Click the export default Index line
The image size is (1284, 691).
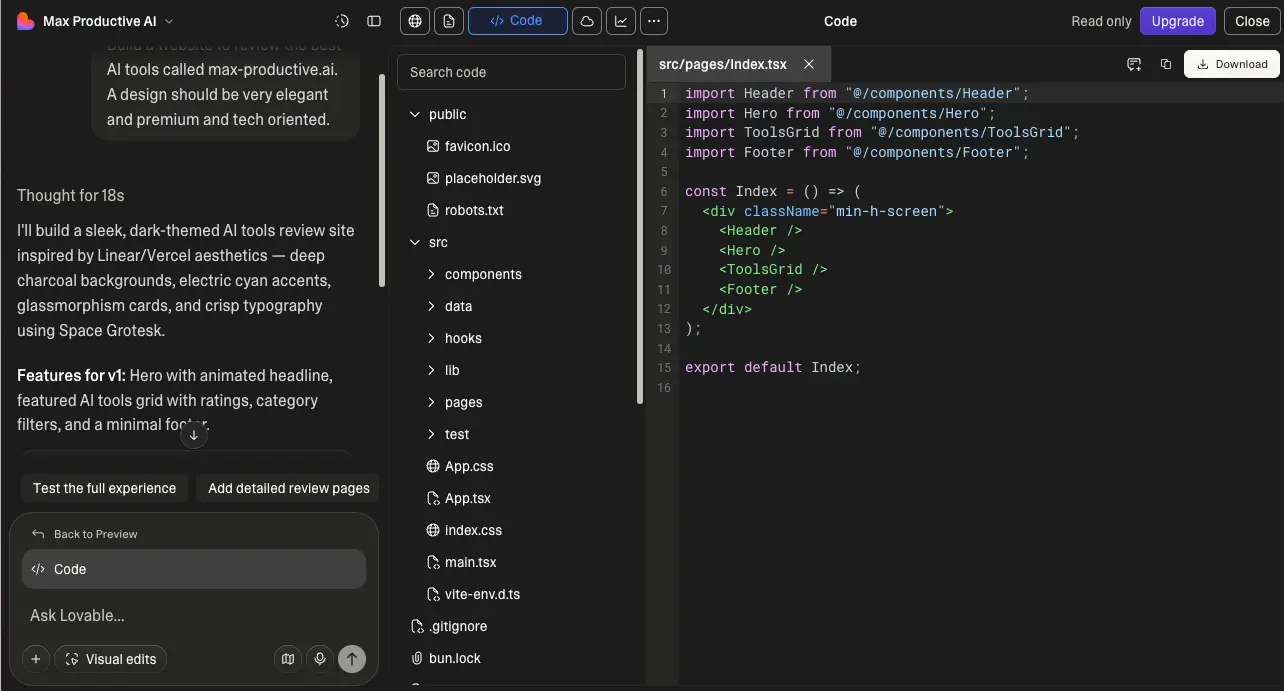[x=773, y=367]
